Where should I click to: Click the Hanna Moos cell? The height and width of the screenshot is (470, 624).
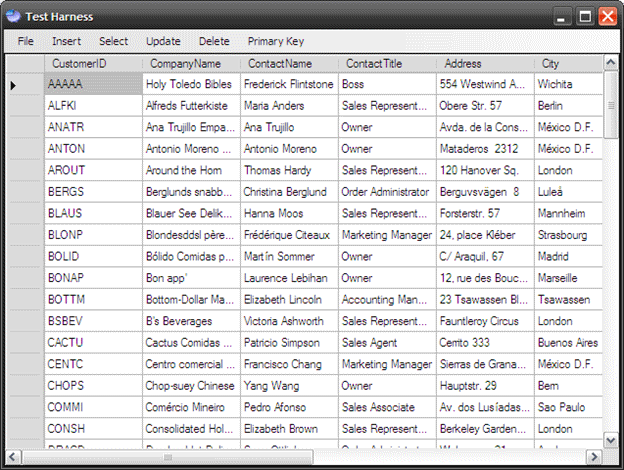pyautogui.click(x=289, y=213)
